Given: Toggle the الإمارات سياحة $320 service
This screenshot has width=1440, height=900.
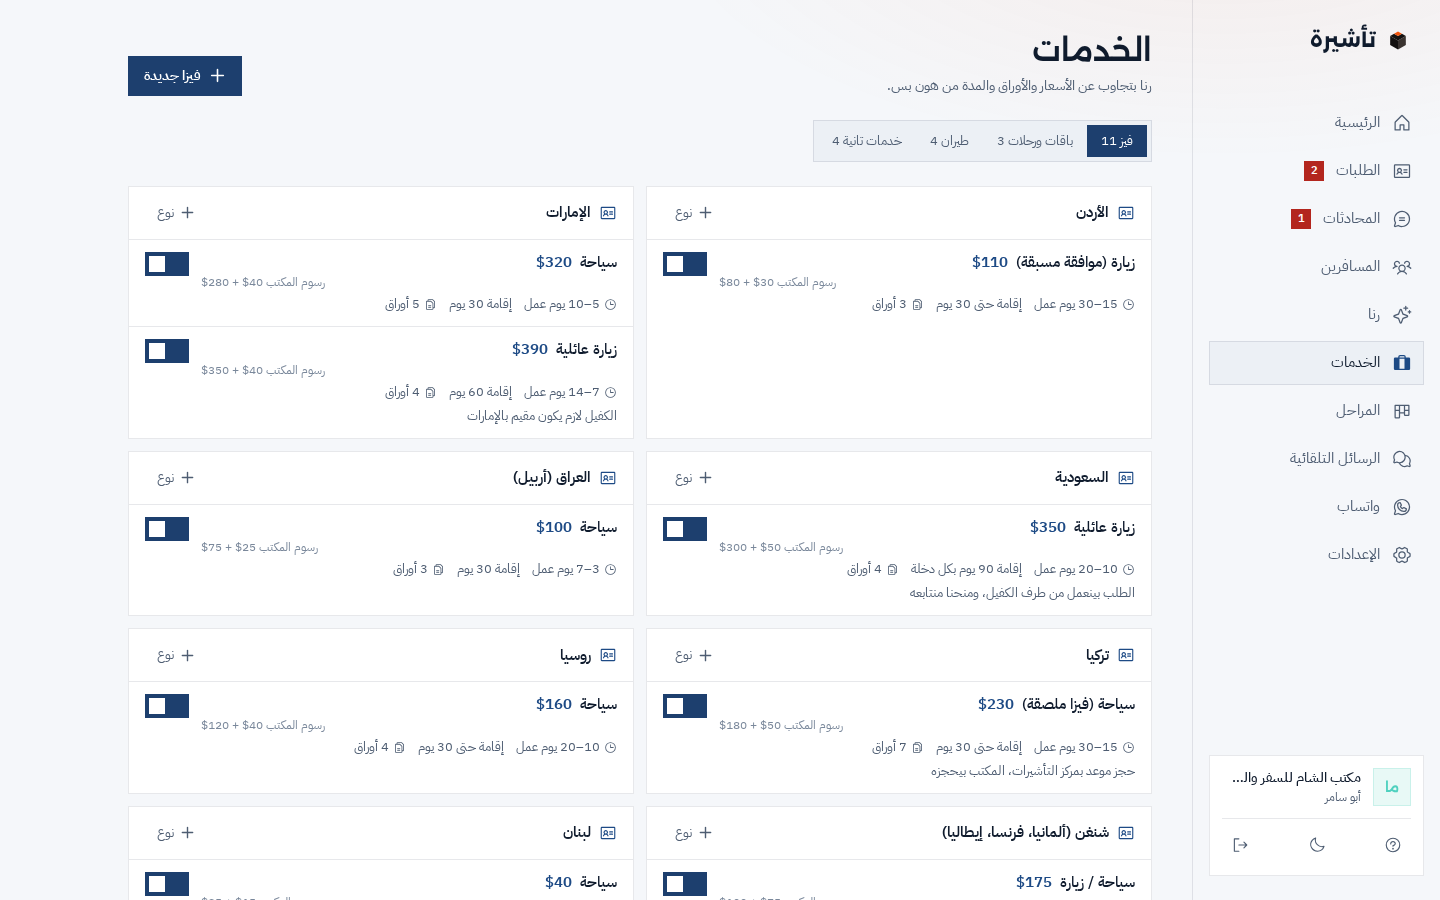Looking at the screenshot, I should (x=167, y=264).
